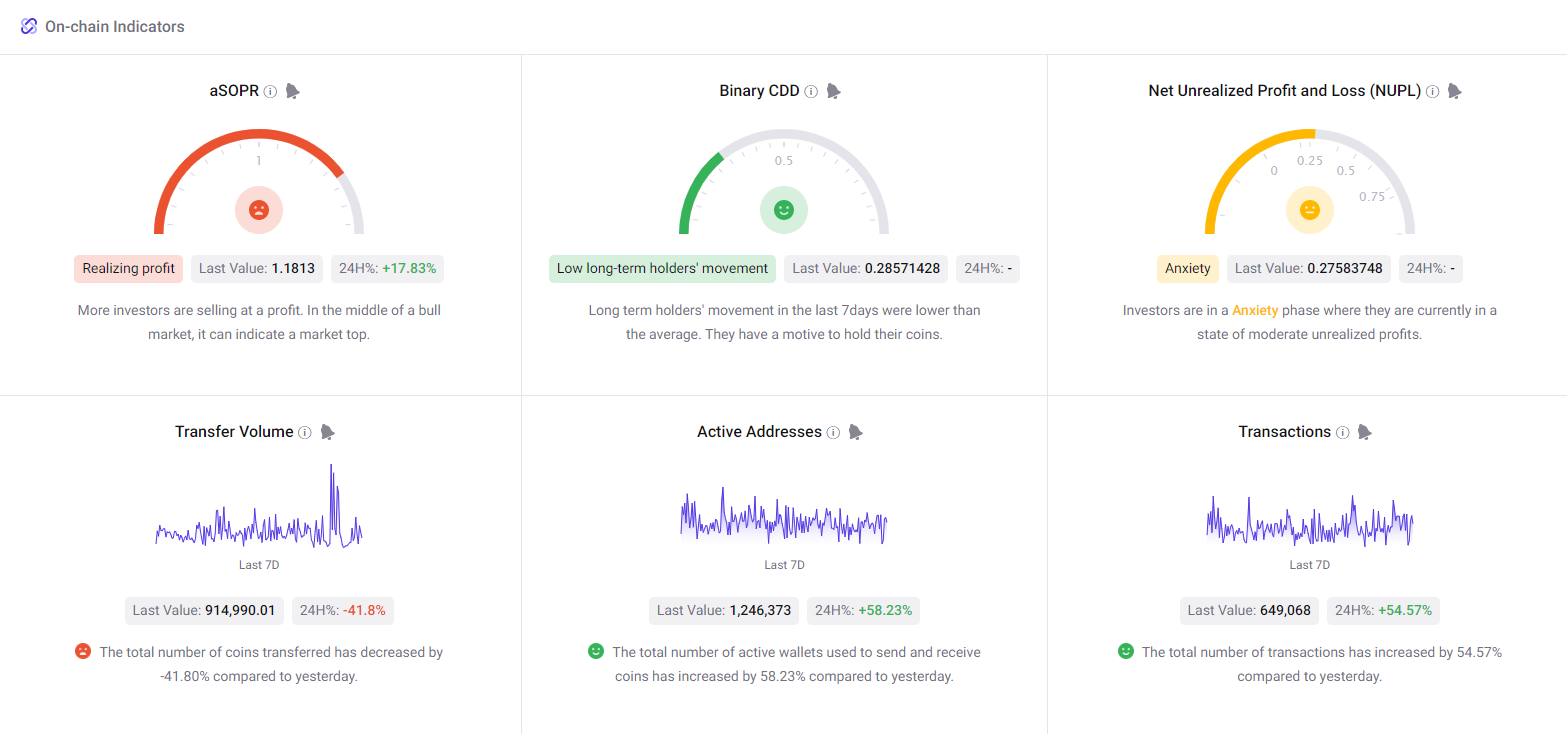Click the Transactions alert bell icon
1567x734 pixels.
(x=1364, y=432)
